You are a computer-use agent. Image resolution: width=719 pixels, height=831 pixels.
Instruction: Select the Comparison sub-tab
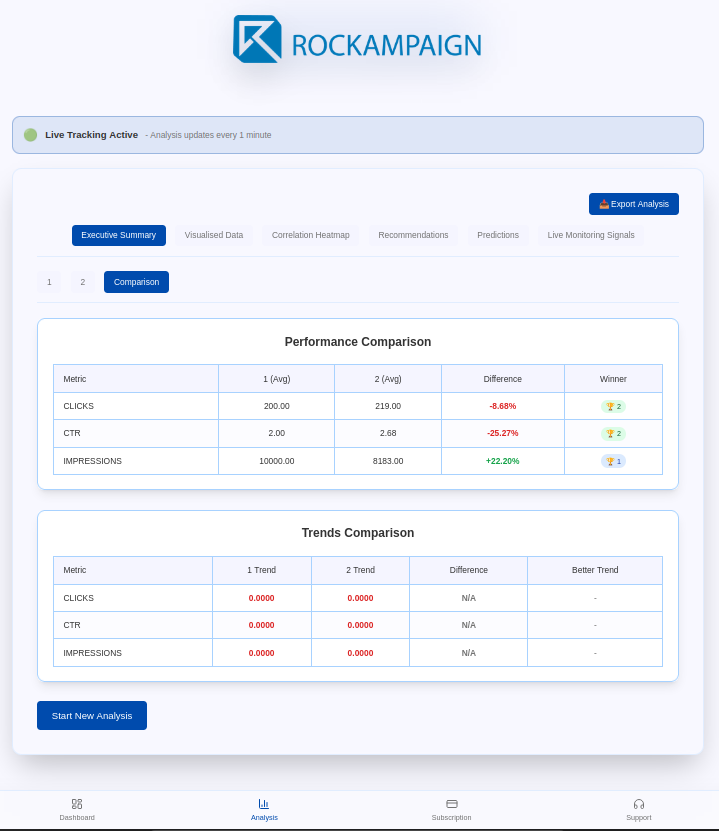tap(136, 282)
